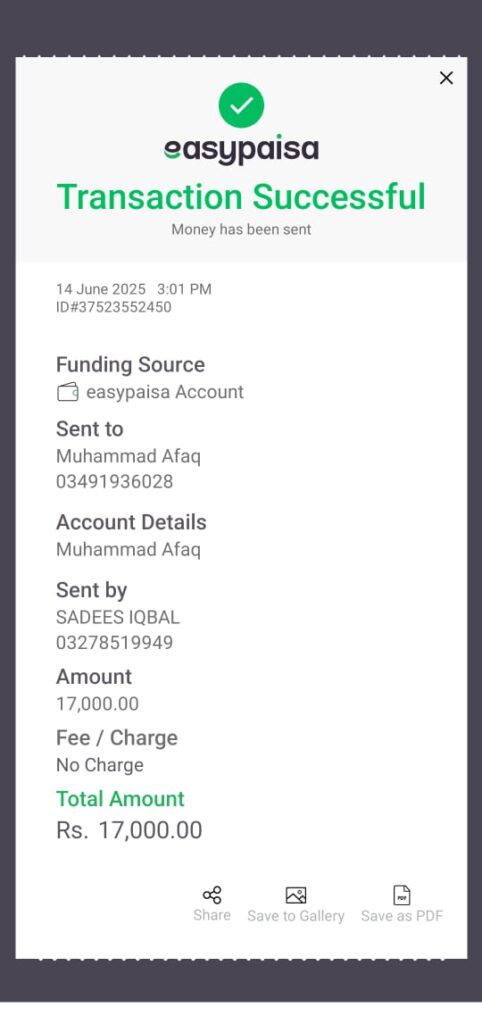Image resolution: width=482 pixels, height=1024 pixels.
Task: Tap the wallet icon beside easypaisa Account
Action: [x=67, y=392]
